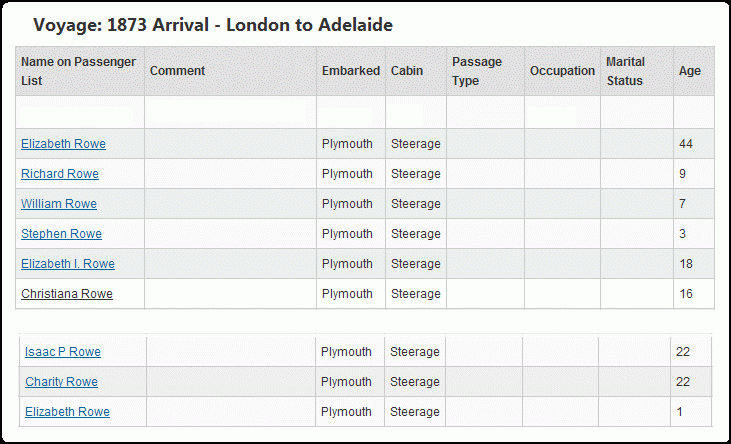Open Elizabeth Rowe link, age 1

pyautogui.click(x=68, y=412)
